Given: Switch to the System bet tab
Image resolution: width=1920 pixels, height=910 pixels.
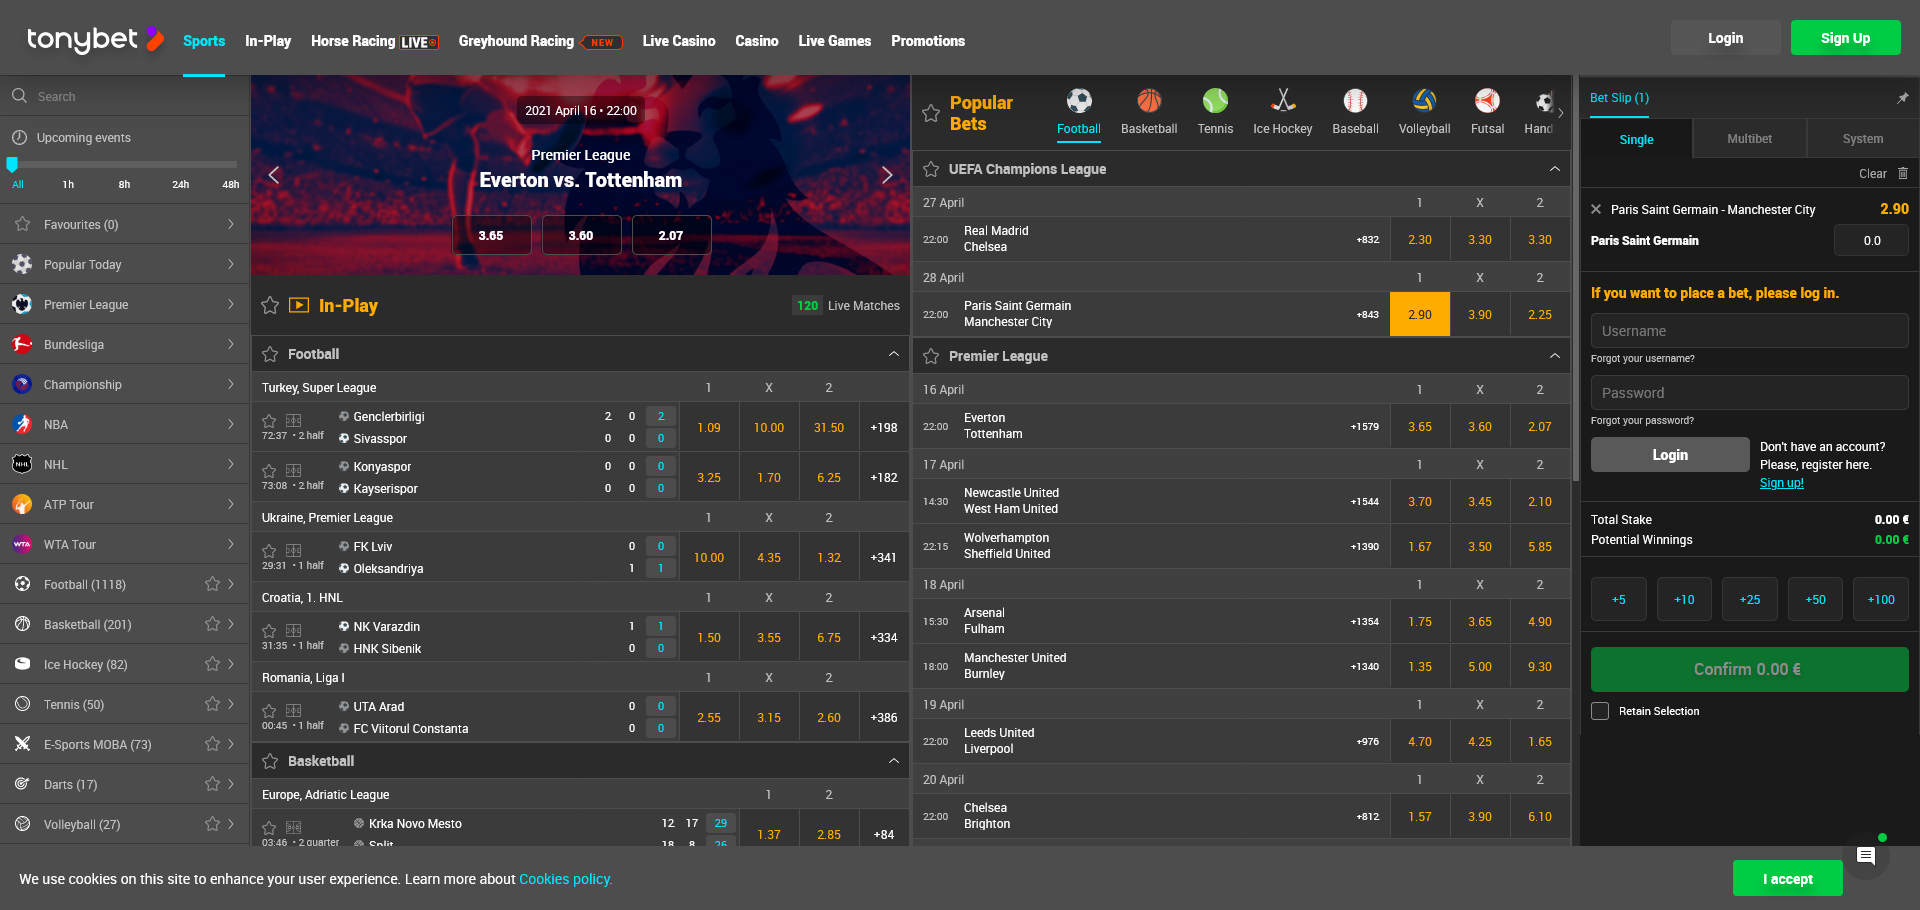Looking at the screenshot, I should 1862,139.
